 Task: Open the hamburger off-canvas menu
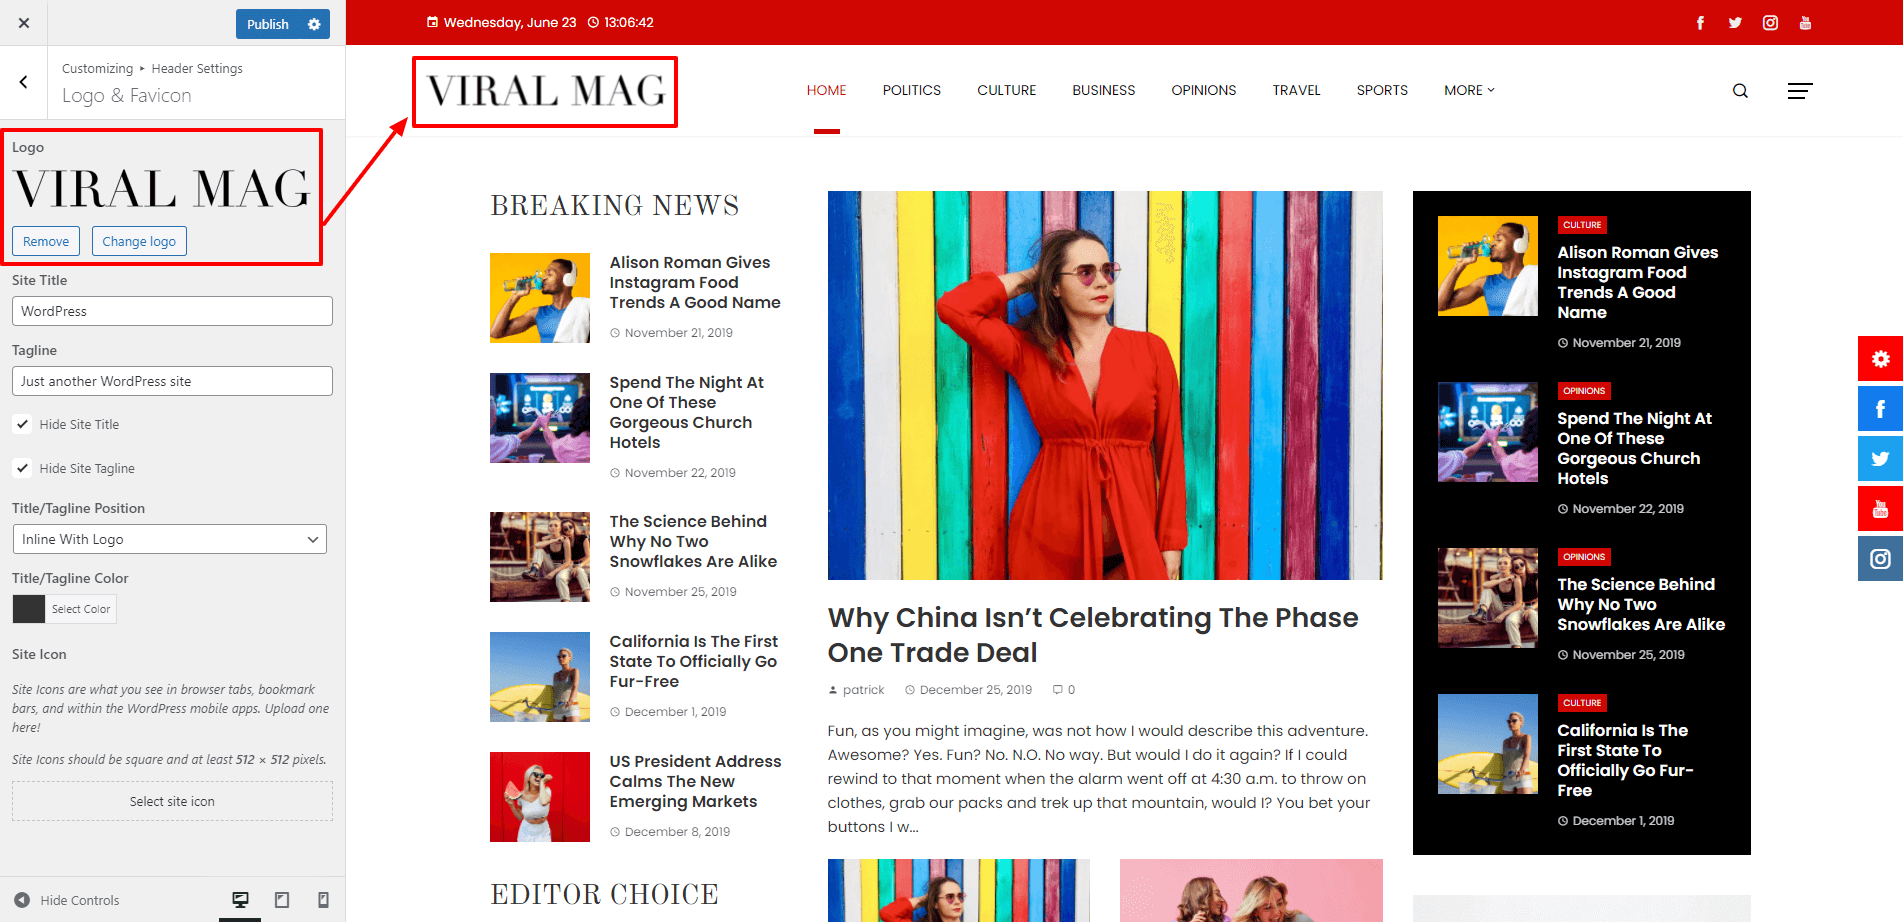1800,91
